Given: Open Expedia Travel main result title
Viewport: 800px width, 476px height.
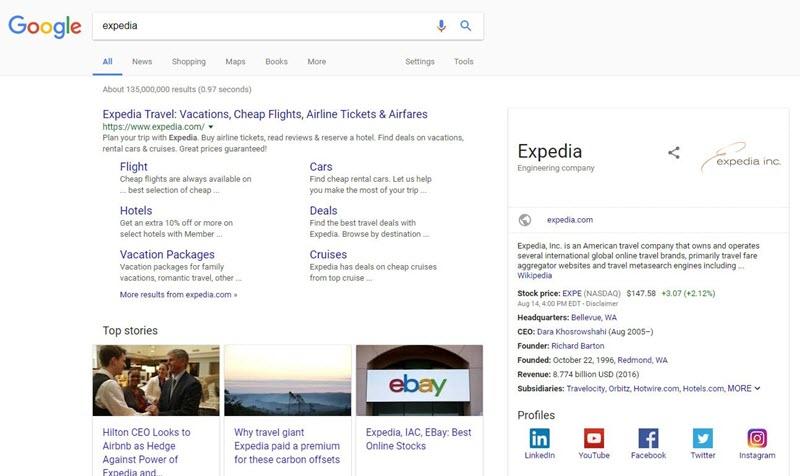Looking at the screenshot, I should 265,114.
